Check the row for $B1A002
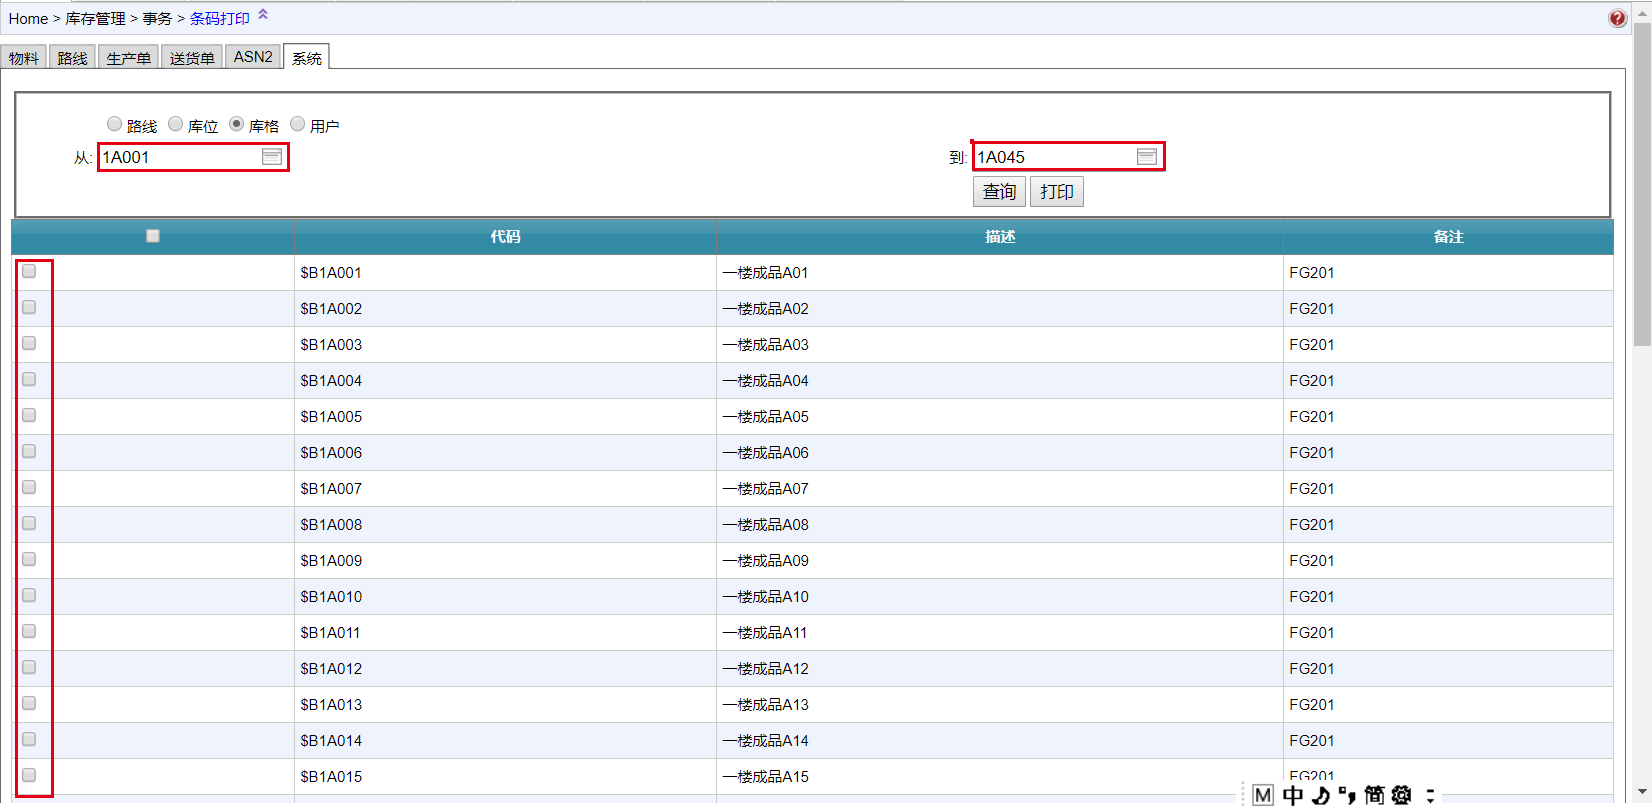The image size is (1652, 808). [x=29, y=307]
